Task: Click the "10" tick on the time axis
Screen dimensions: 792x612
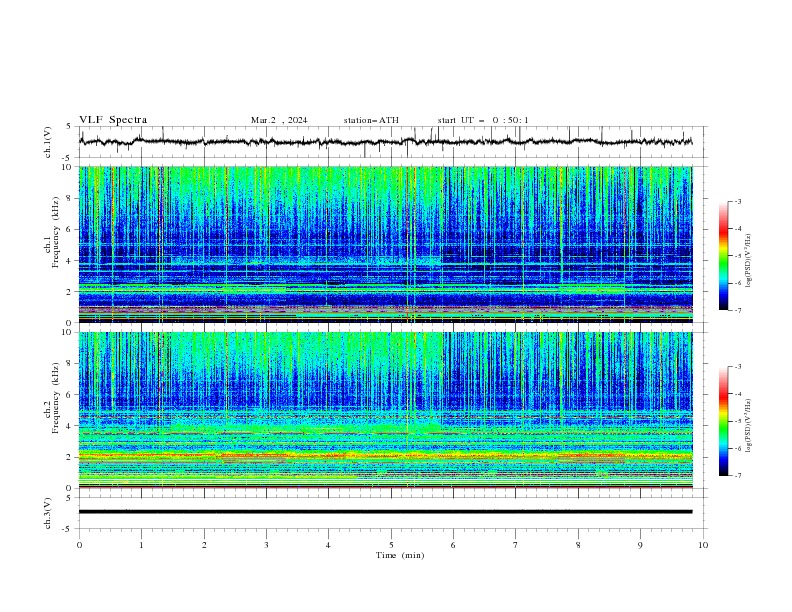Action: tap(703, 545)
